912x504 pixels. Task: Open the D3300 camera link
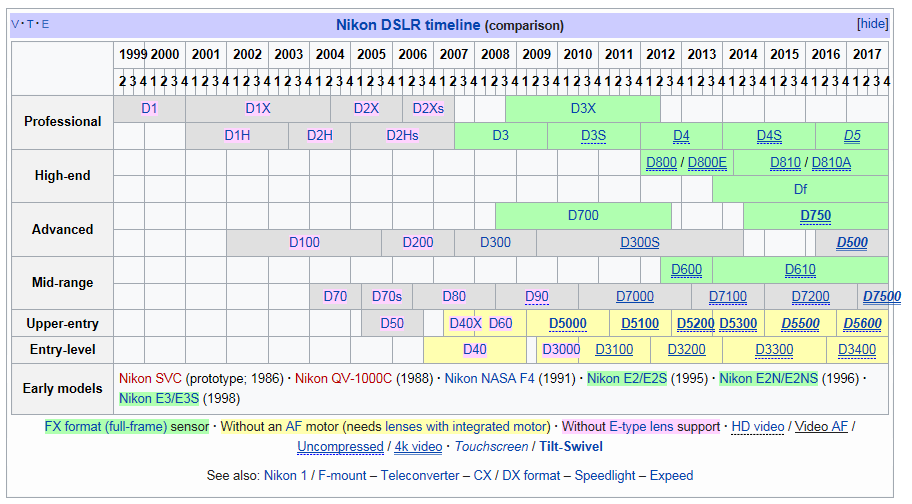tap(774, 349)
